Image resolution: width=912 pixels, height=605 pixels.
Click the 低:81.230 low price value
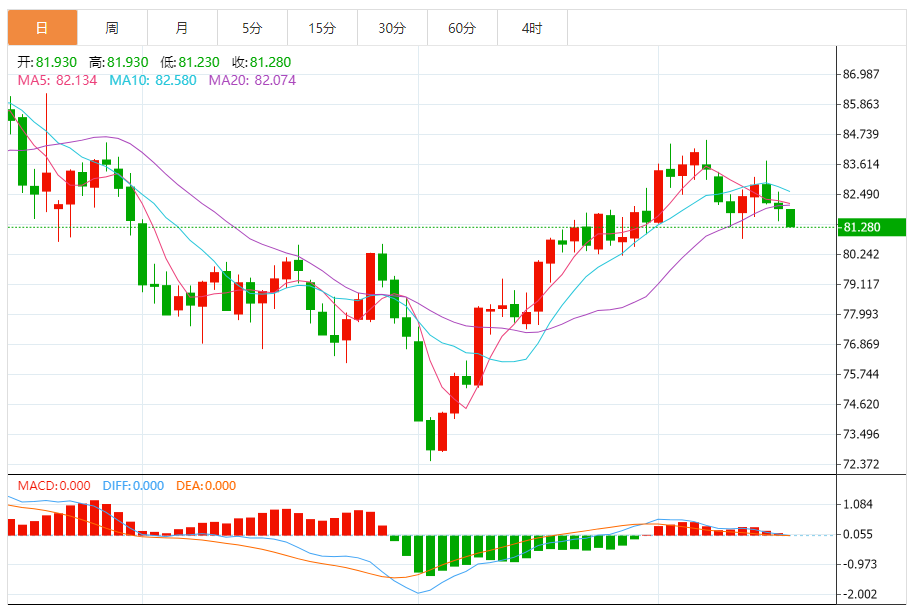tap(190, 62)
